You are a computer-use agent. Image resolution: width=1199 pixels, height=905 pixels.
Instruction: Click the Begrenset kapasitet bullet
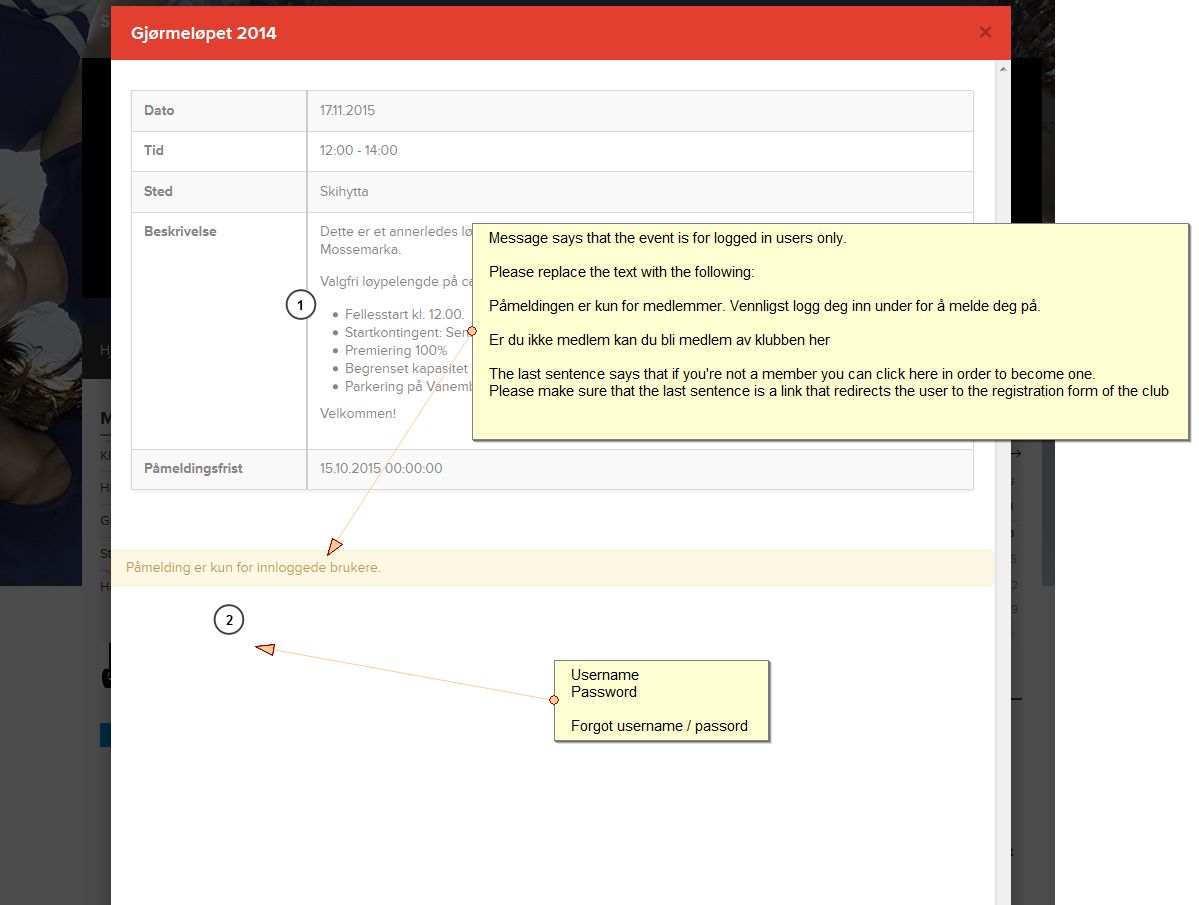406,368
